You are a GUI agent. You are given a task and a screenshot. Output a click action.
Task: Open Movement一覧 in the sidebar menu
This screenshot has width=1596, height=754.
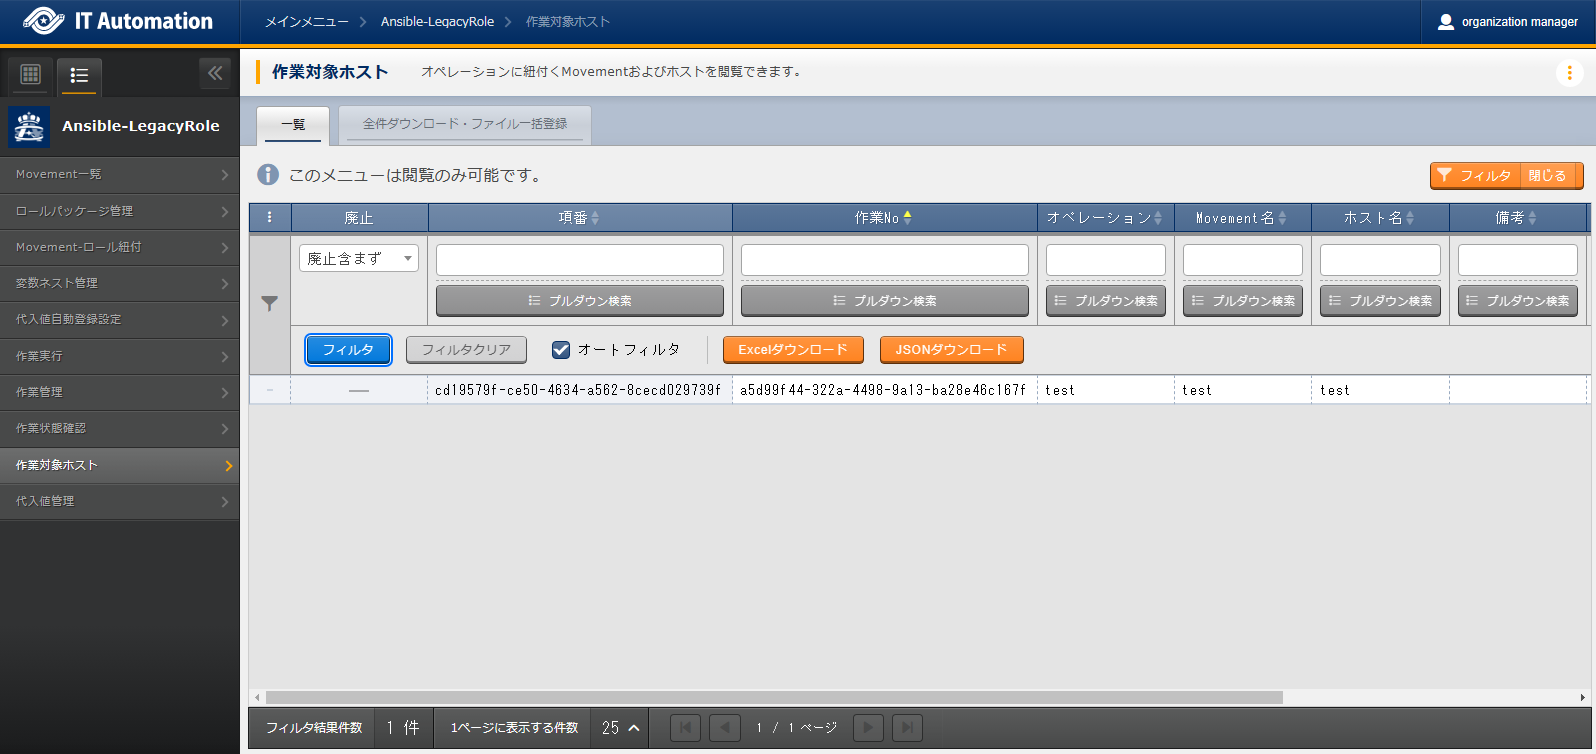119,174
